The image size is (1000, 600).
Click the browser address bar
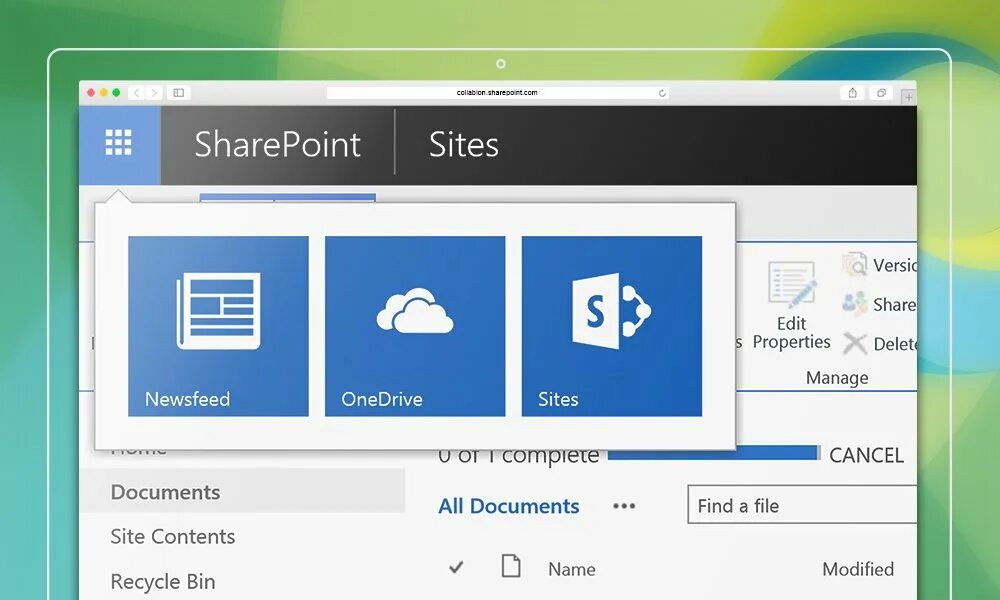(x=497, y=93)
